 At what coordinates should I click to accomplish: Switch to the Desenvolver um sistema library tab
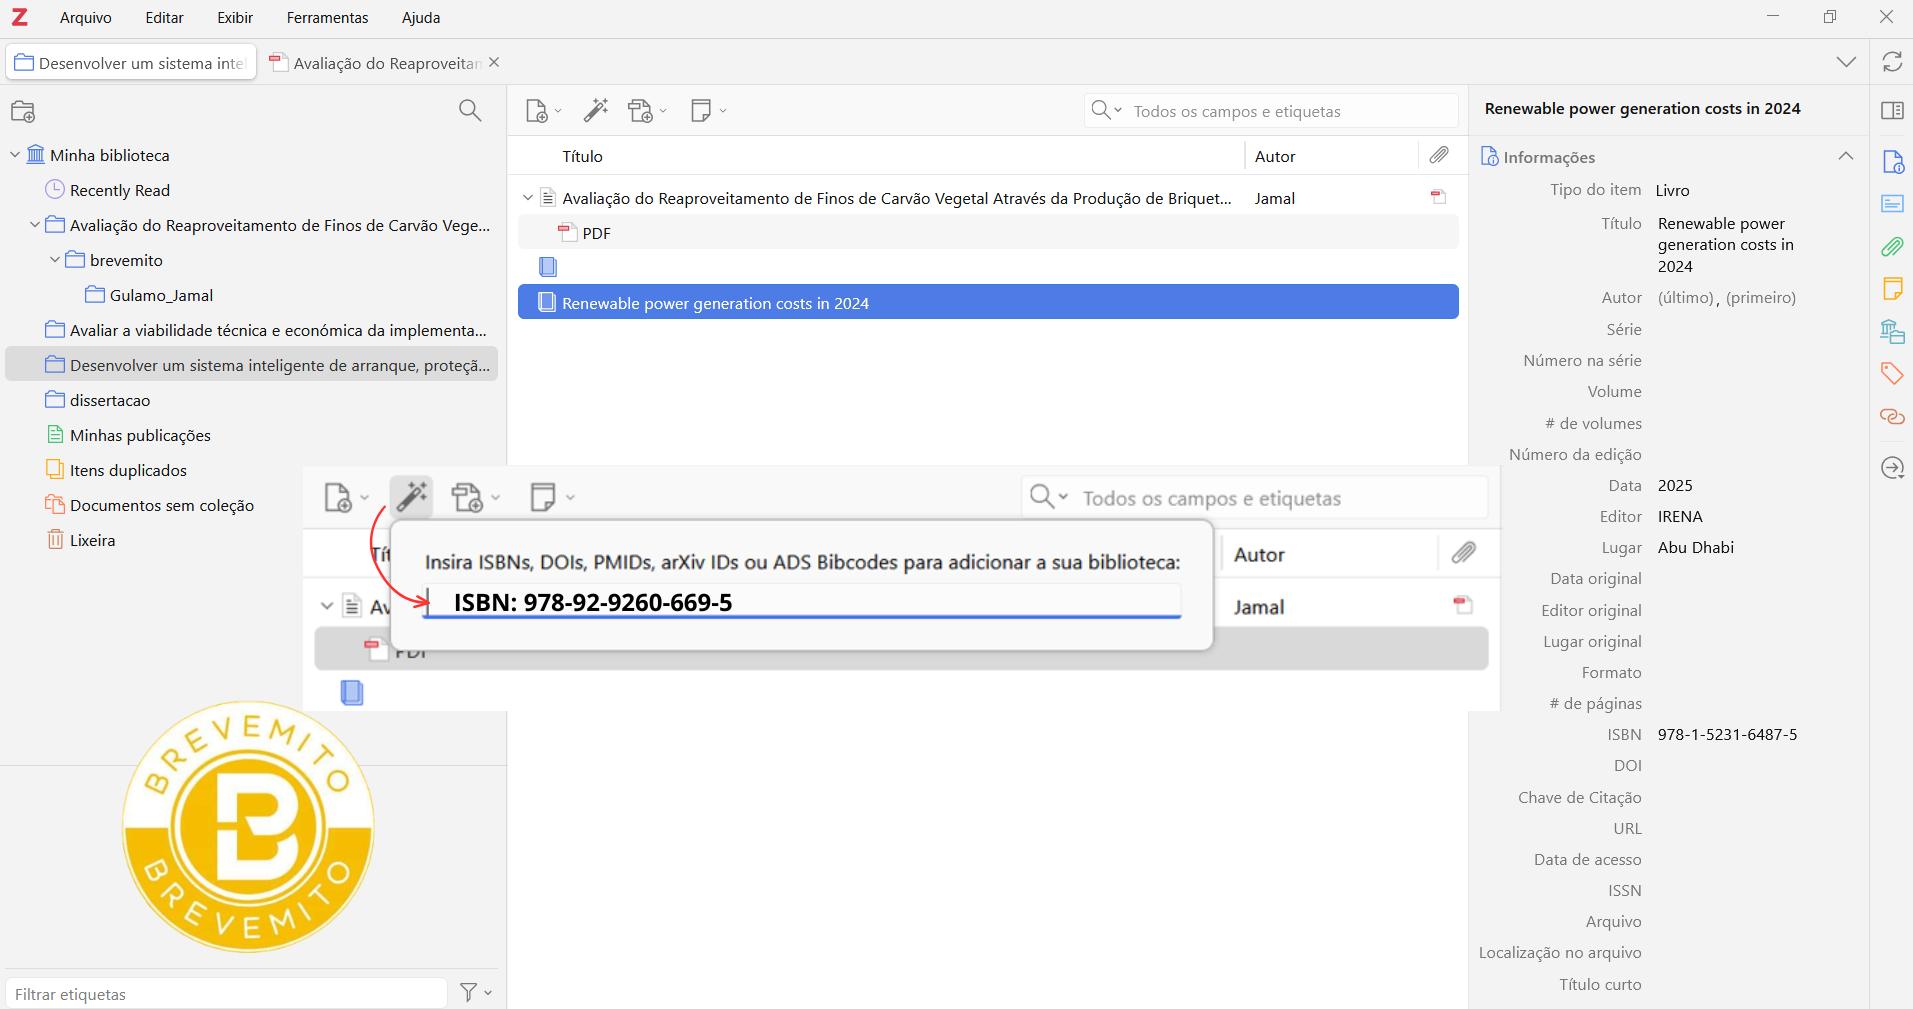(x=131, y=63)
